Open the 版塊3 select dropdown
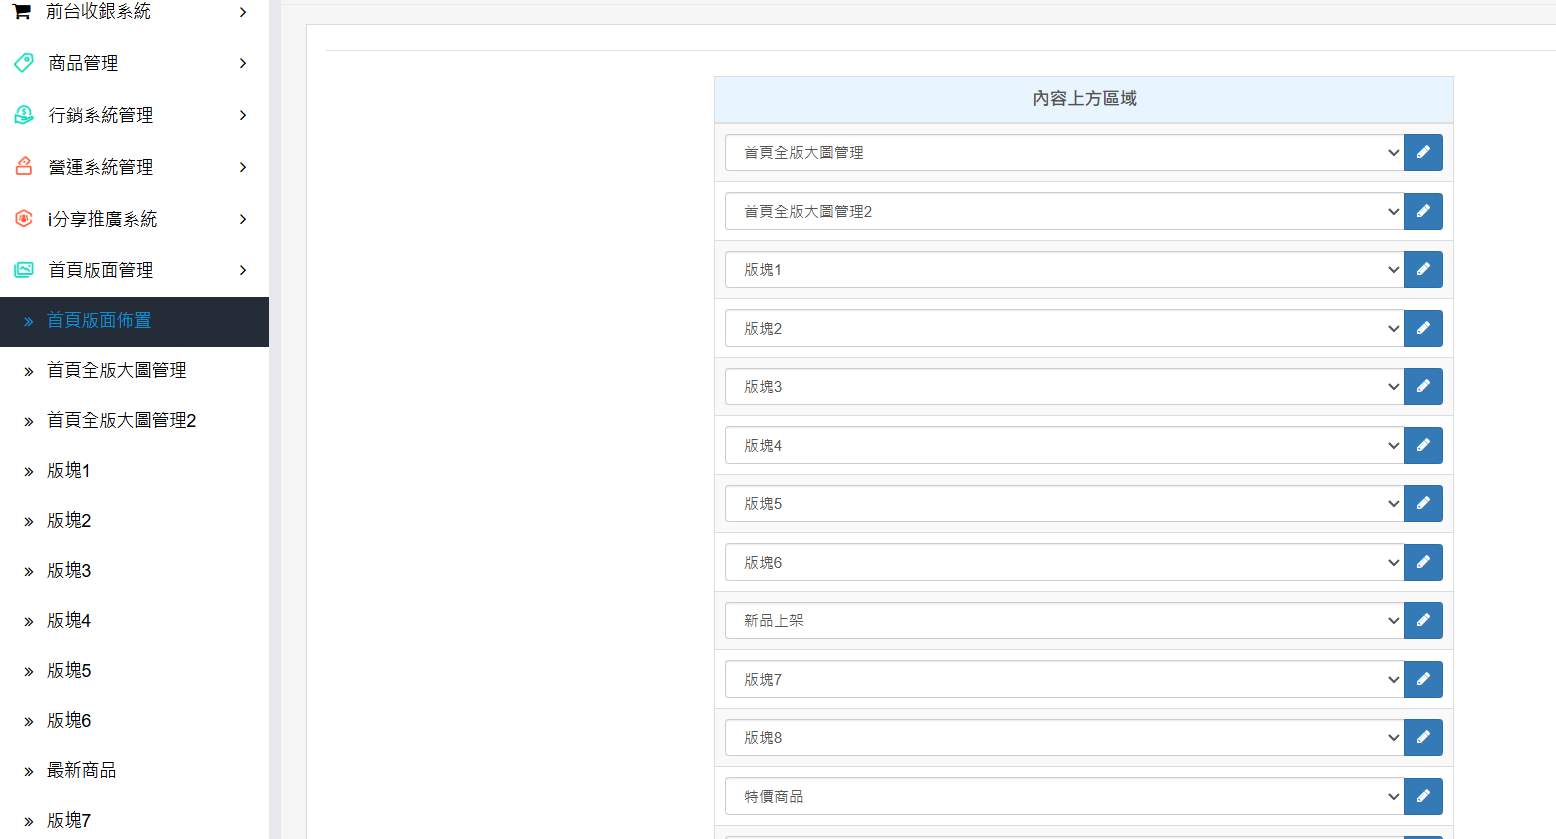This screenshot has width=1556, height=839. (x=1064, y=387)
